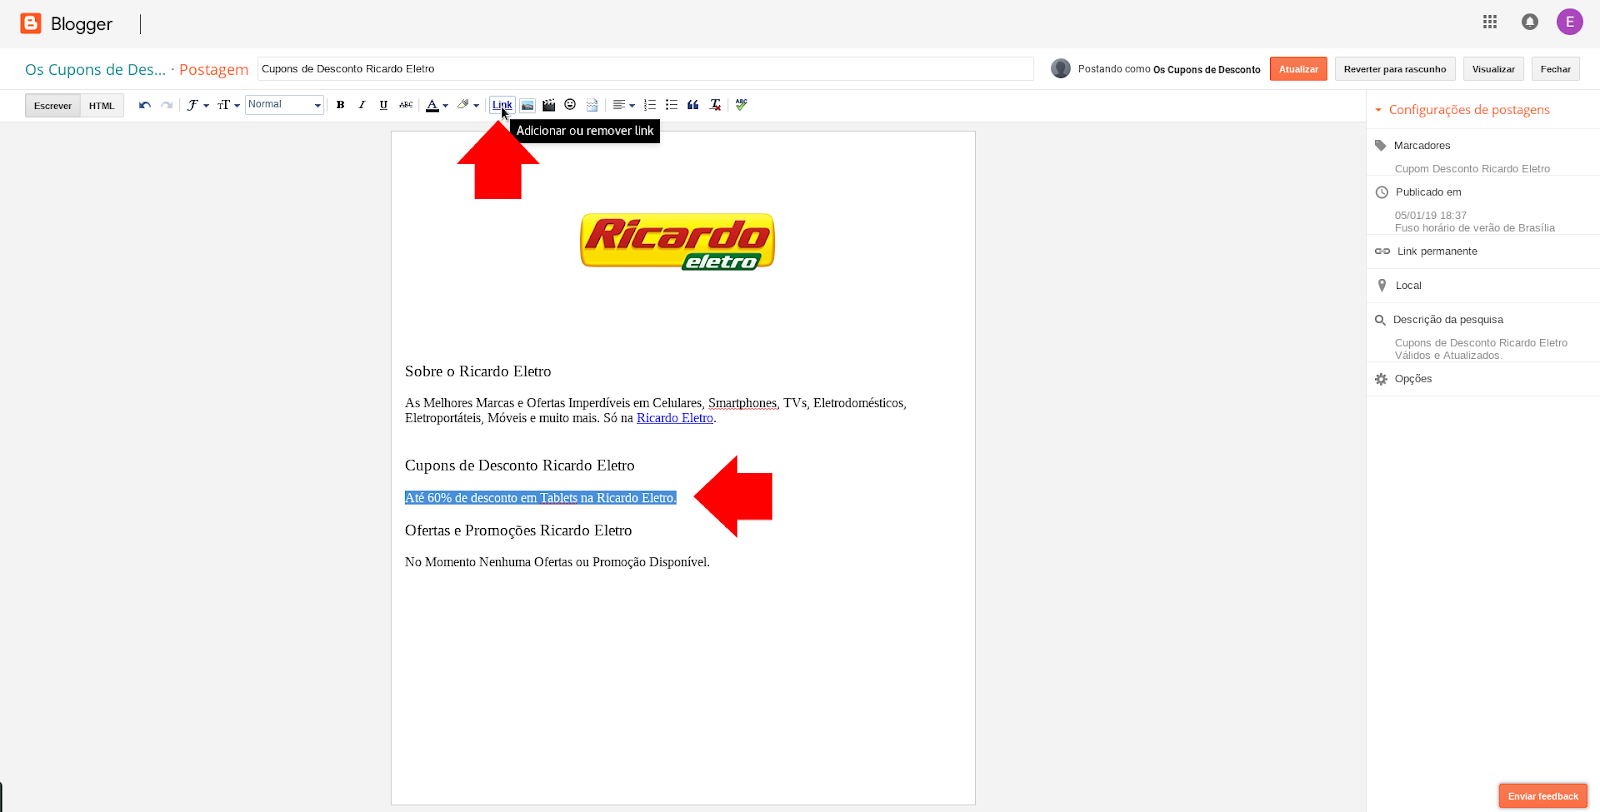Open the Os Cupons de Des... blog link
Screen dimensions: 1600x812
tap(95, 69)
